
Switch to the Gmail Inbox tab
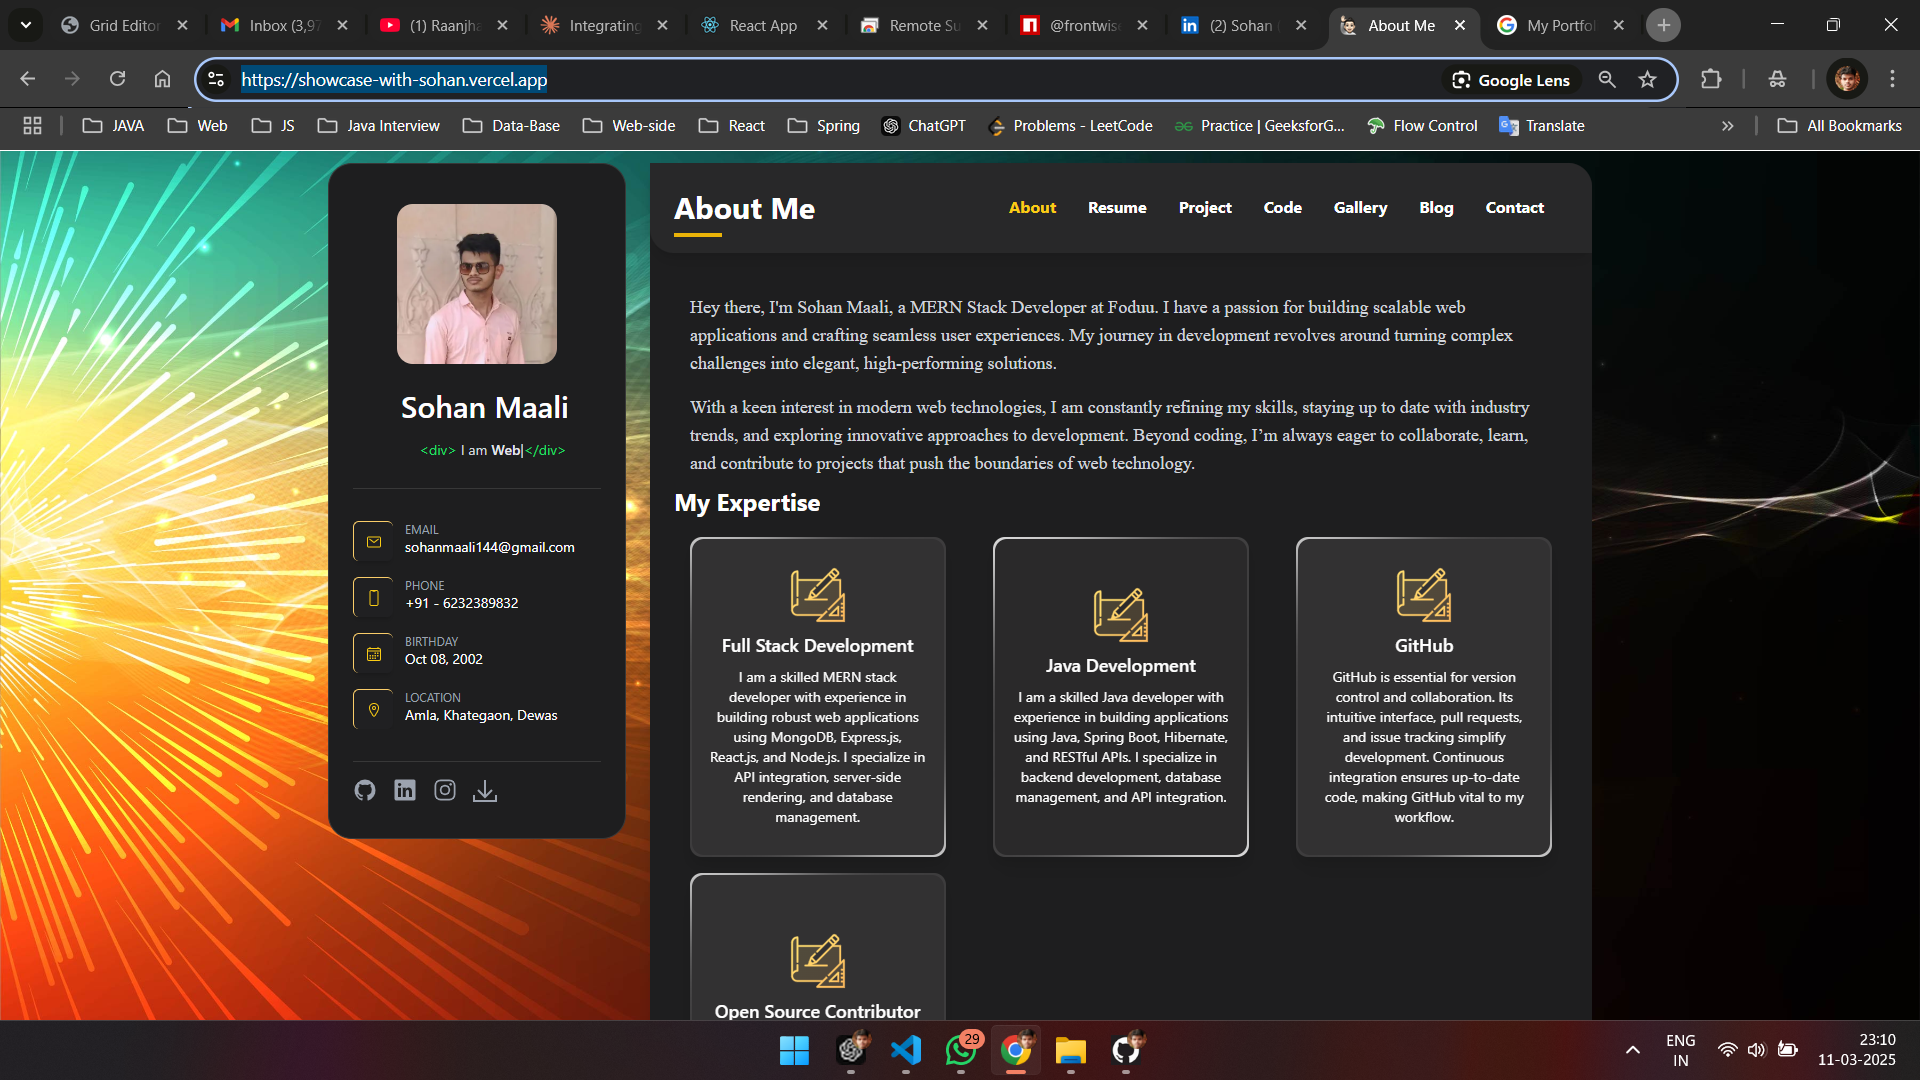click(270, 26)
